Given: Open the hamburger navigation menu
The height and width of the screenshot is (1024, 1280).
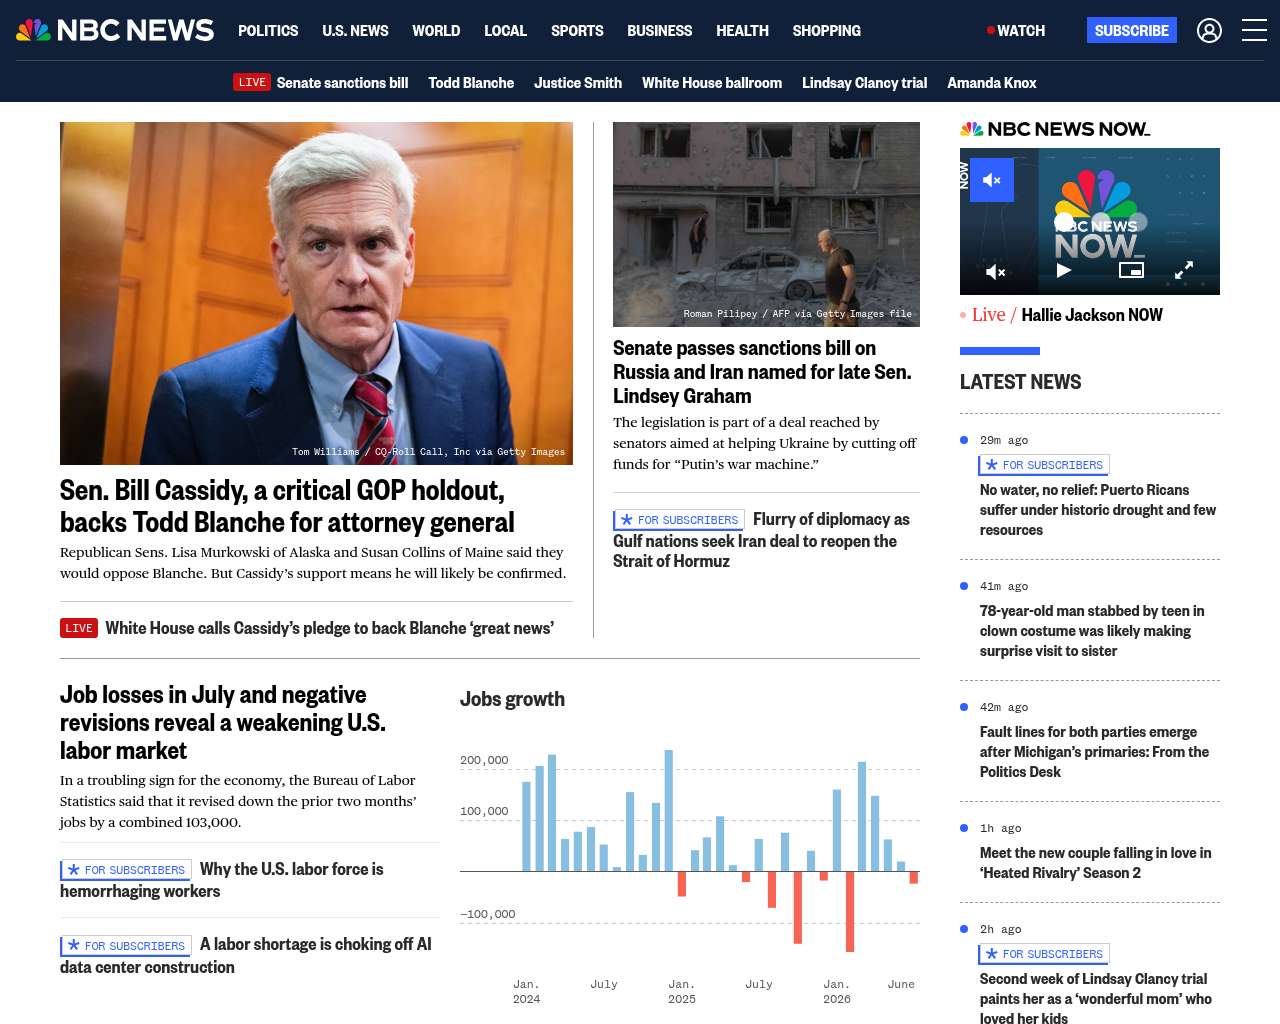Looking at the screenshot, I should pyautogui.click(x=1254, y=31).
